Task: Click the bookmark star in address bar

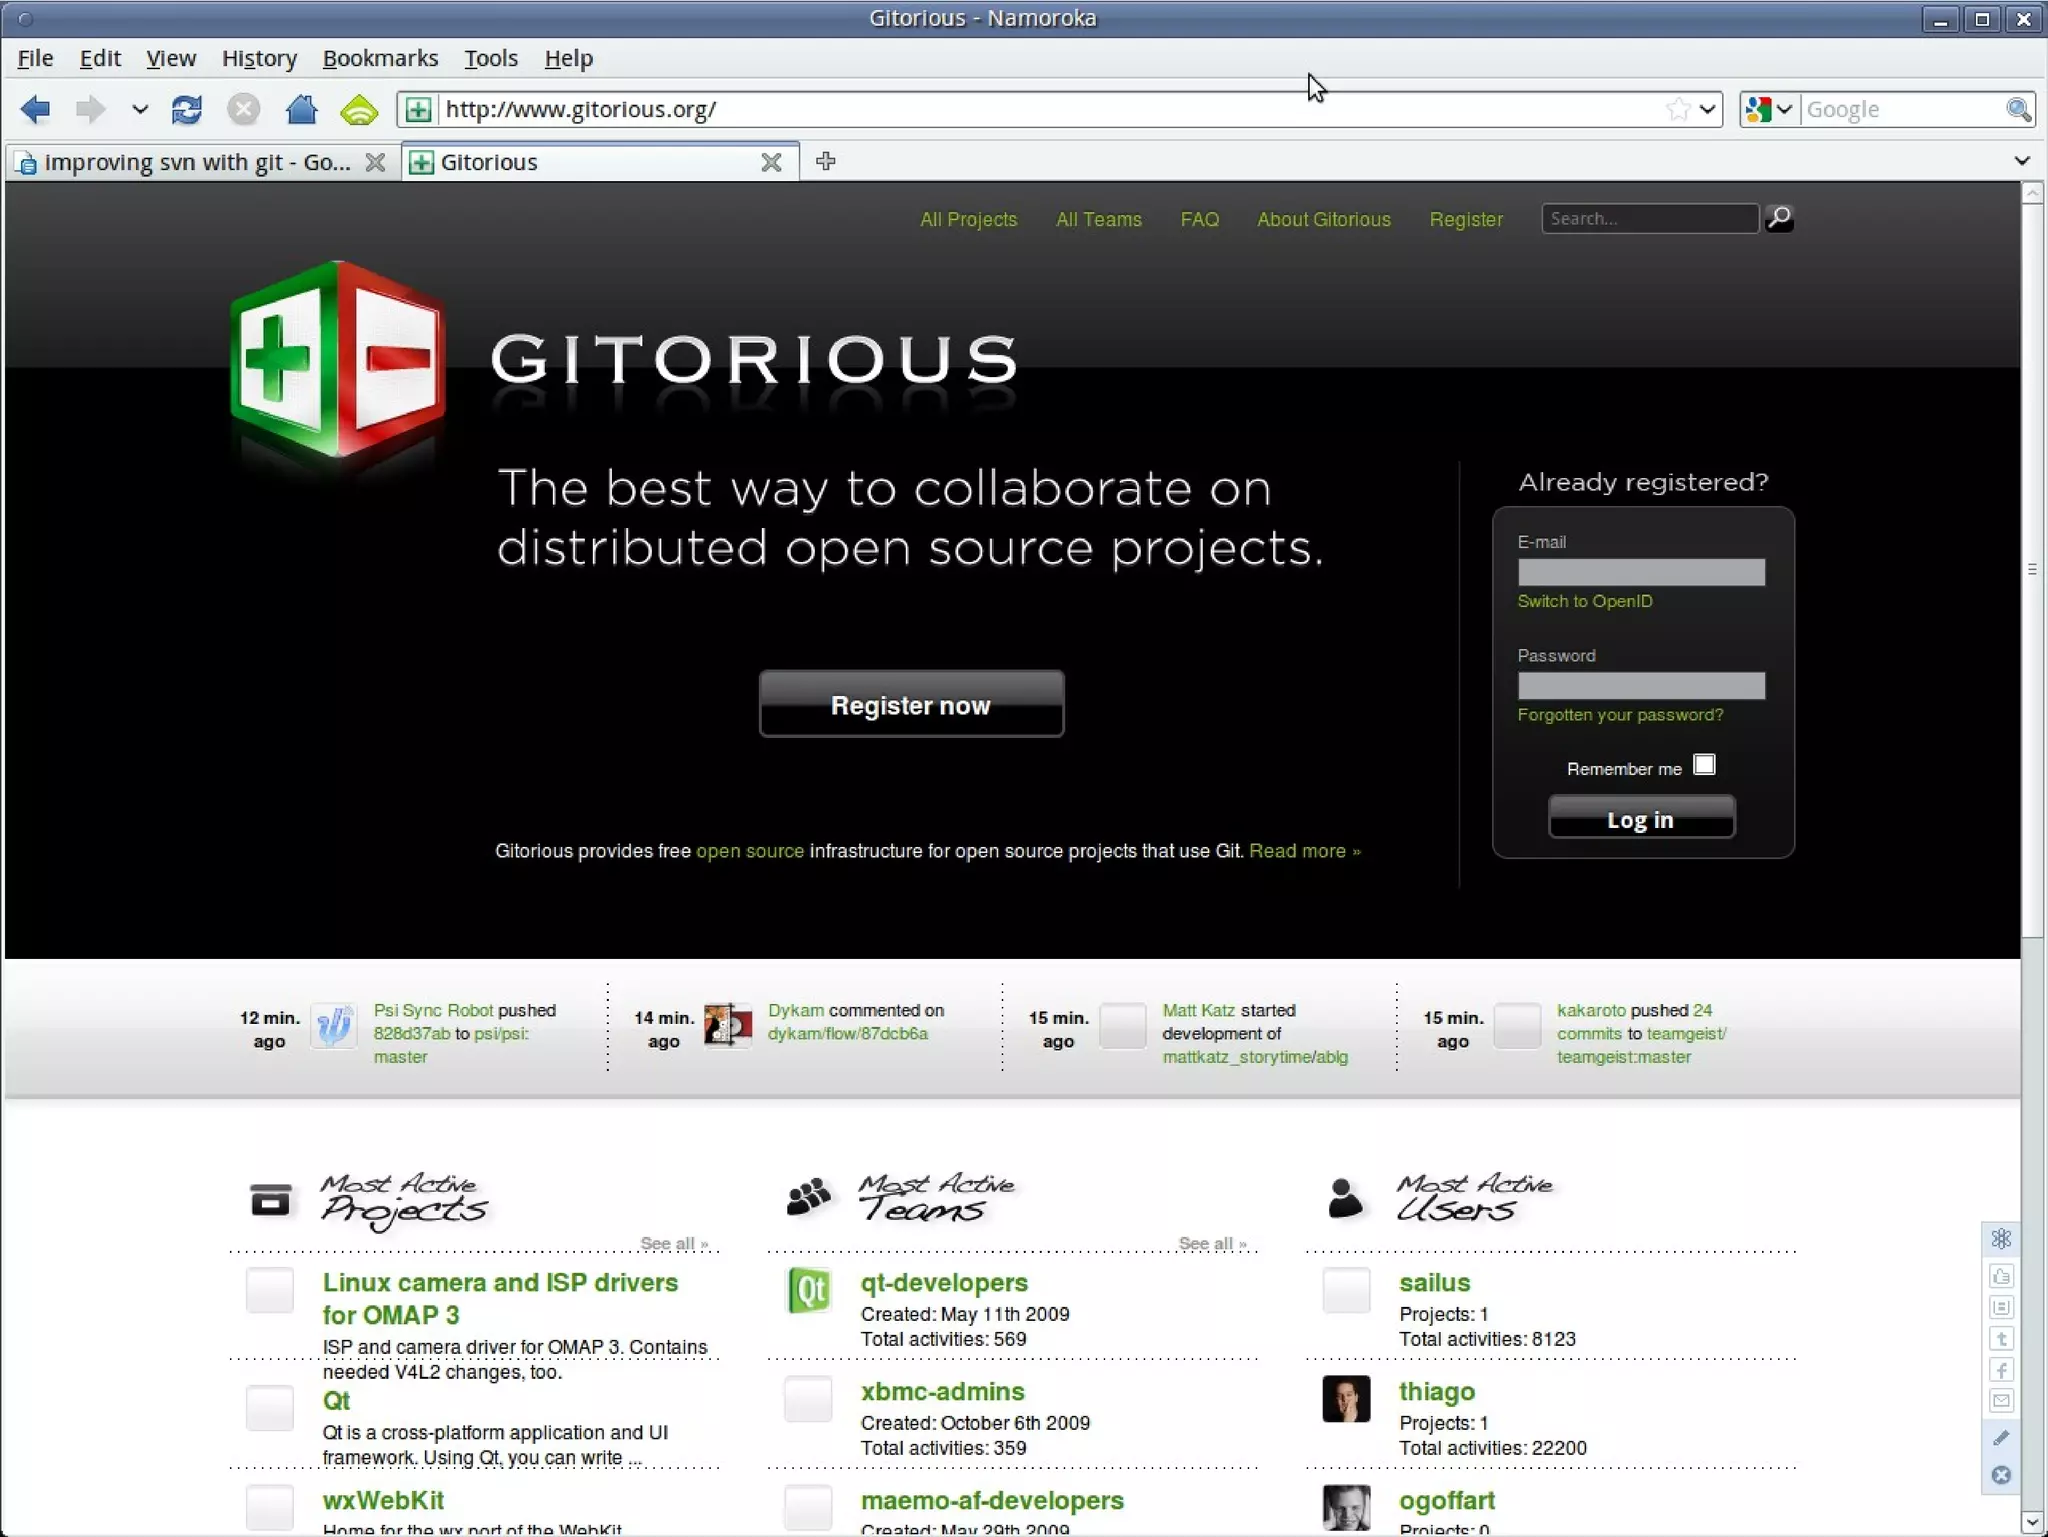Action: [x=1678, y=109]
